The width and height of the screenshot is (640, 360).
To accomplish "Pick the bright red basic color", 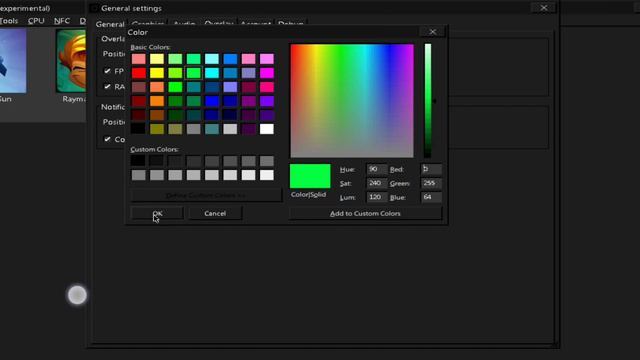I will pos(138,73).
